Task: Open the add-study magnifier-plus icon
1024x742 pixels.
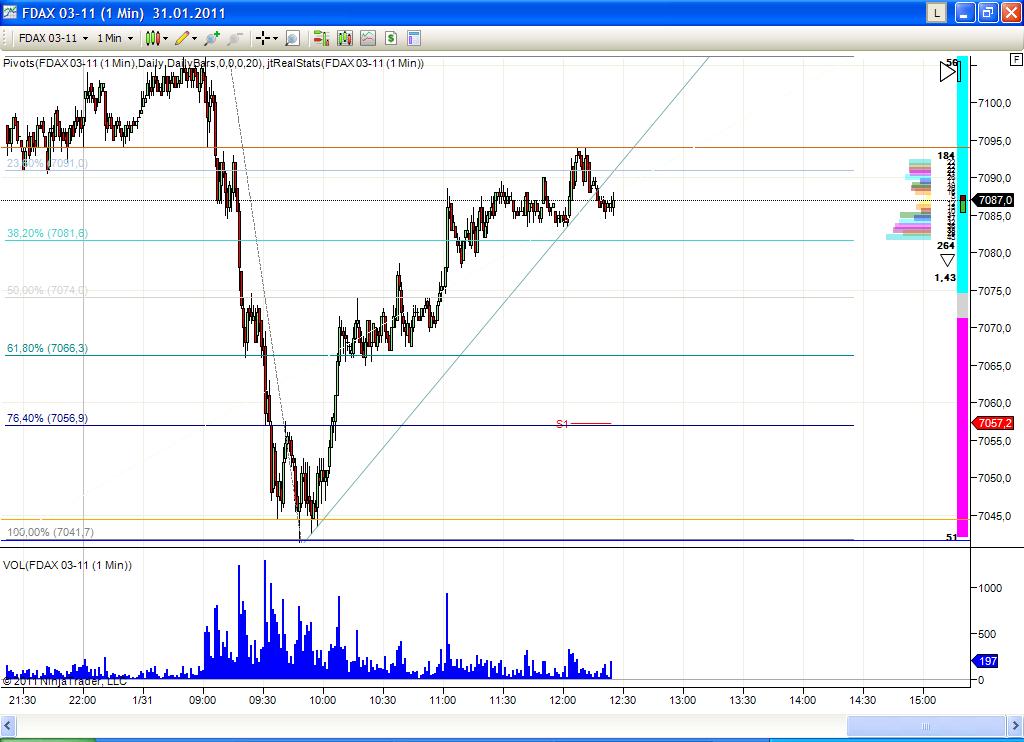Action: click(x=209, y=38)
